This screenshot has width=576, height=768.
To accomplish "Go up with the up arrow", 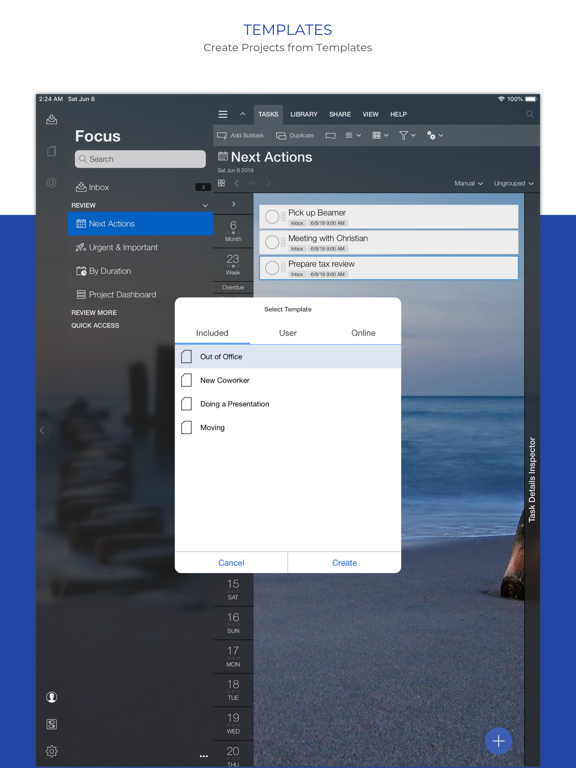I will click(253, 183).
